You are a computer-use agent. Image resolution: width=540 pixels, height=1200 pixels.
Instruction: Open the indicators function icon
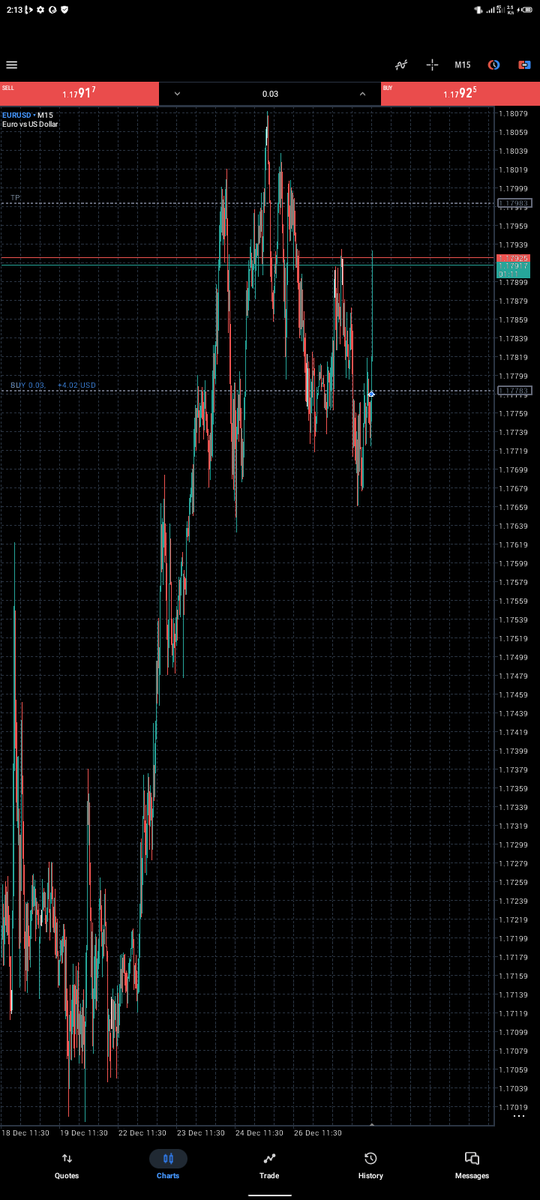point(402,65)
